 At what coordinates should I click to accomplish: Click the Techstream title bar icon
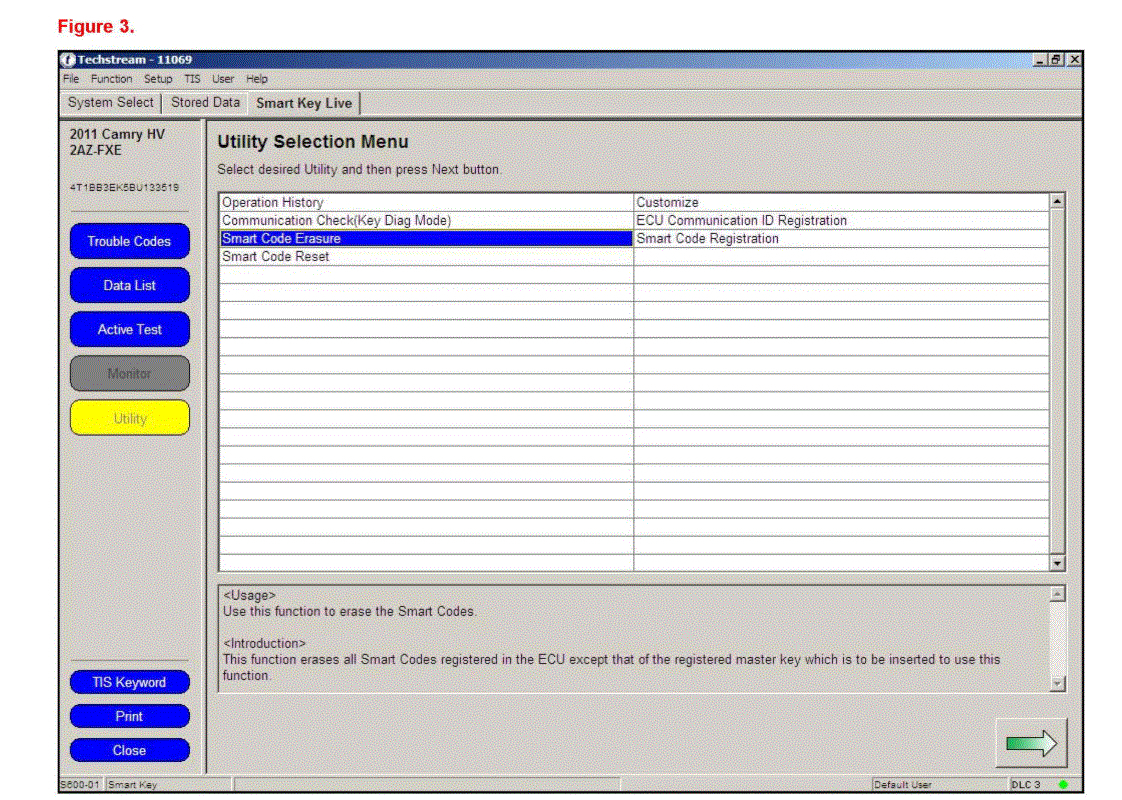coord(68,60)
